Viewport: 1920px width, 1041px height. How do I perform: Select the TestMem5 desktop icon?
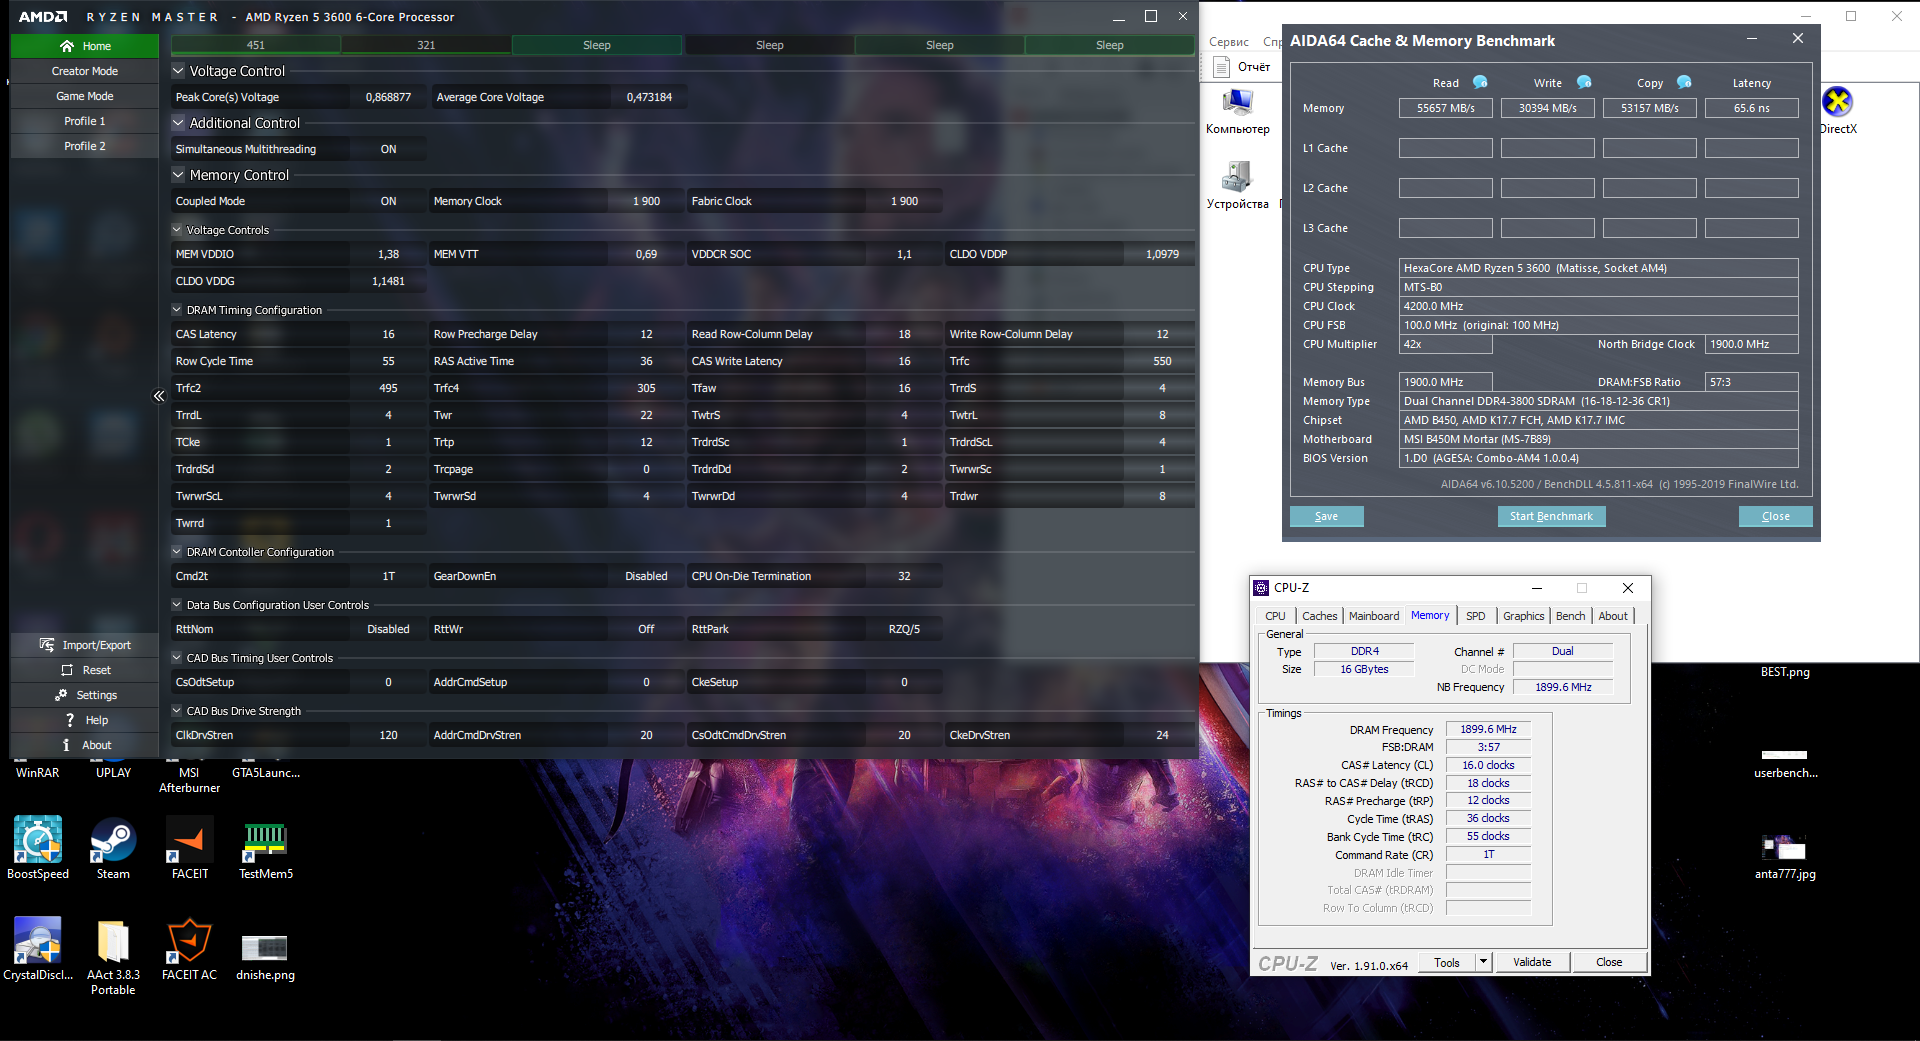point(266,849)
